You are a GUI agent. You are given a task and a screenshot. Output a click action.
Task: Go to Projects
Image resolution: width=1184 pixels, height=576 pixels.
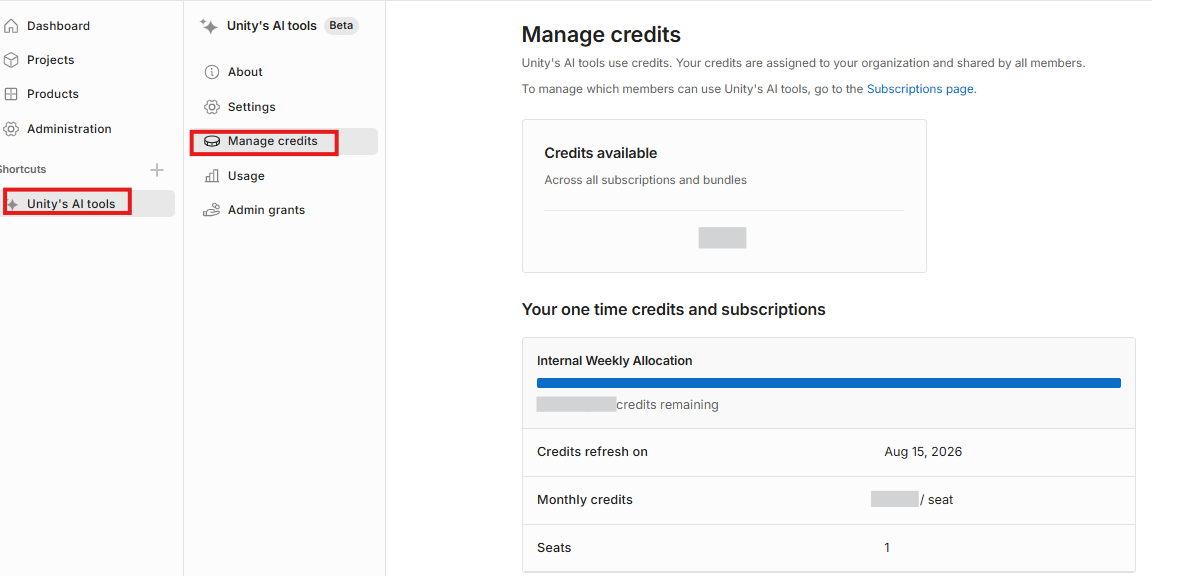click(51, 60)
